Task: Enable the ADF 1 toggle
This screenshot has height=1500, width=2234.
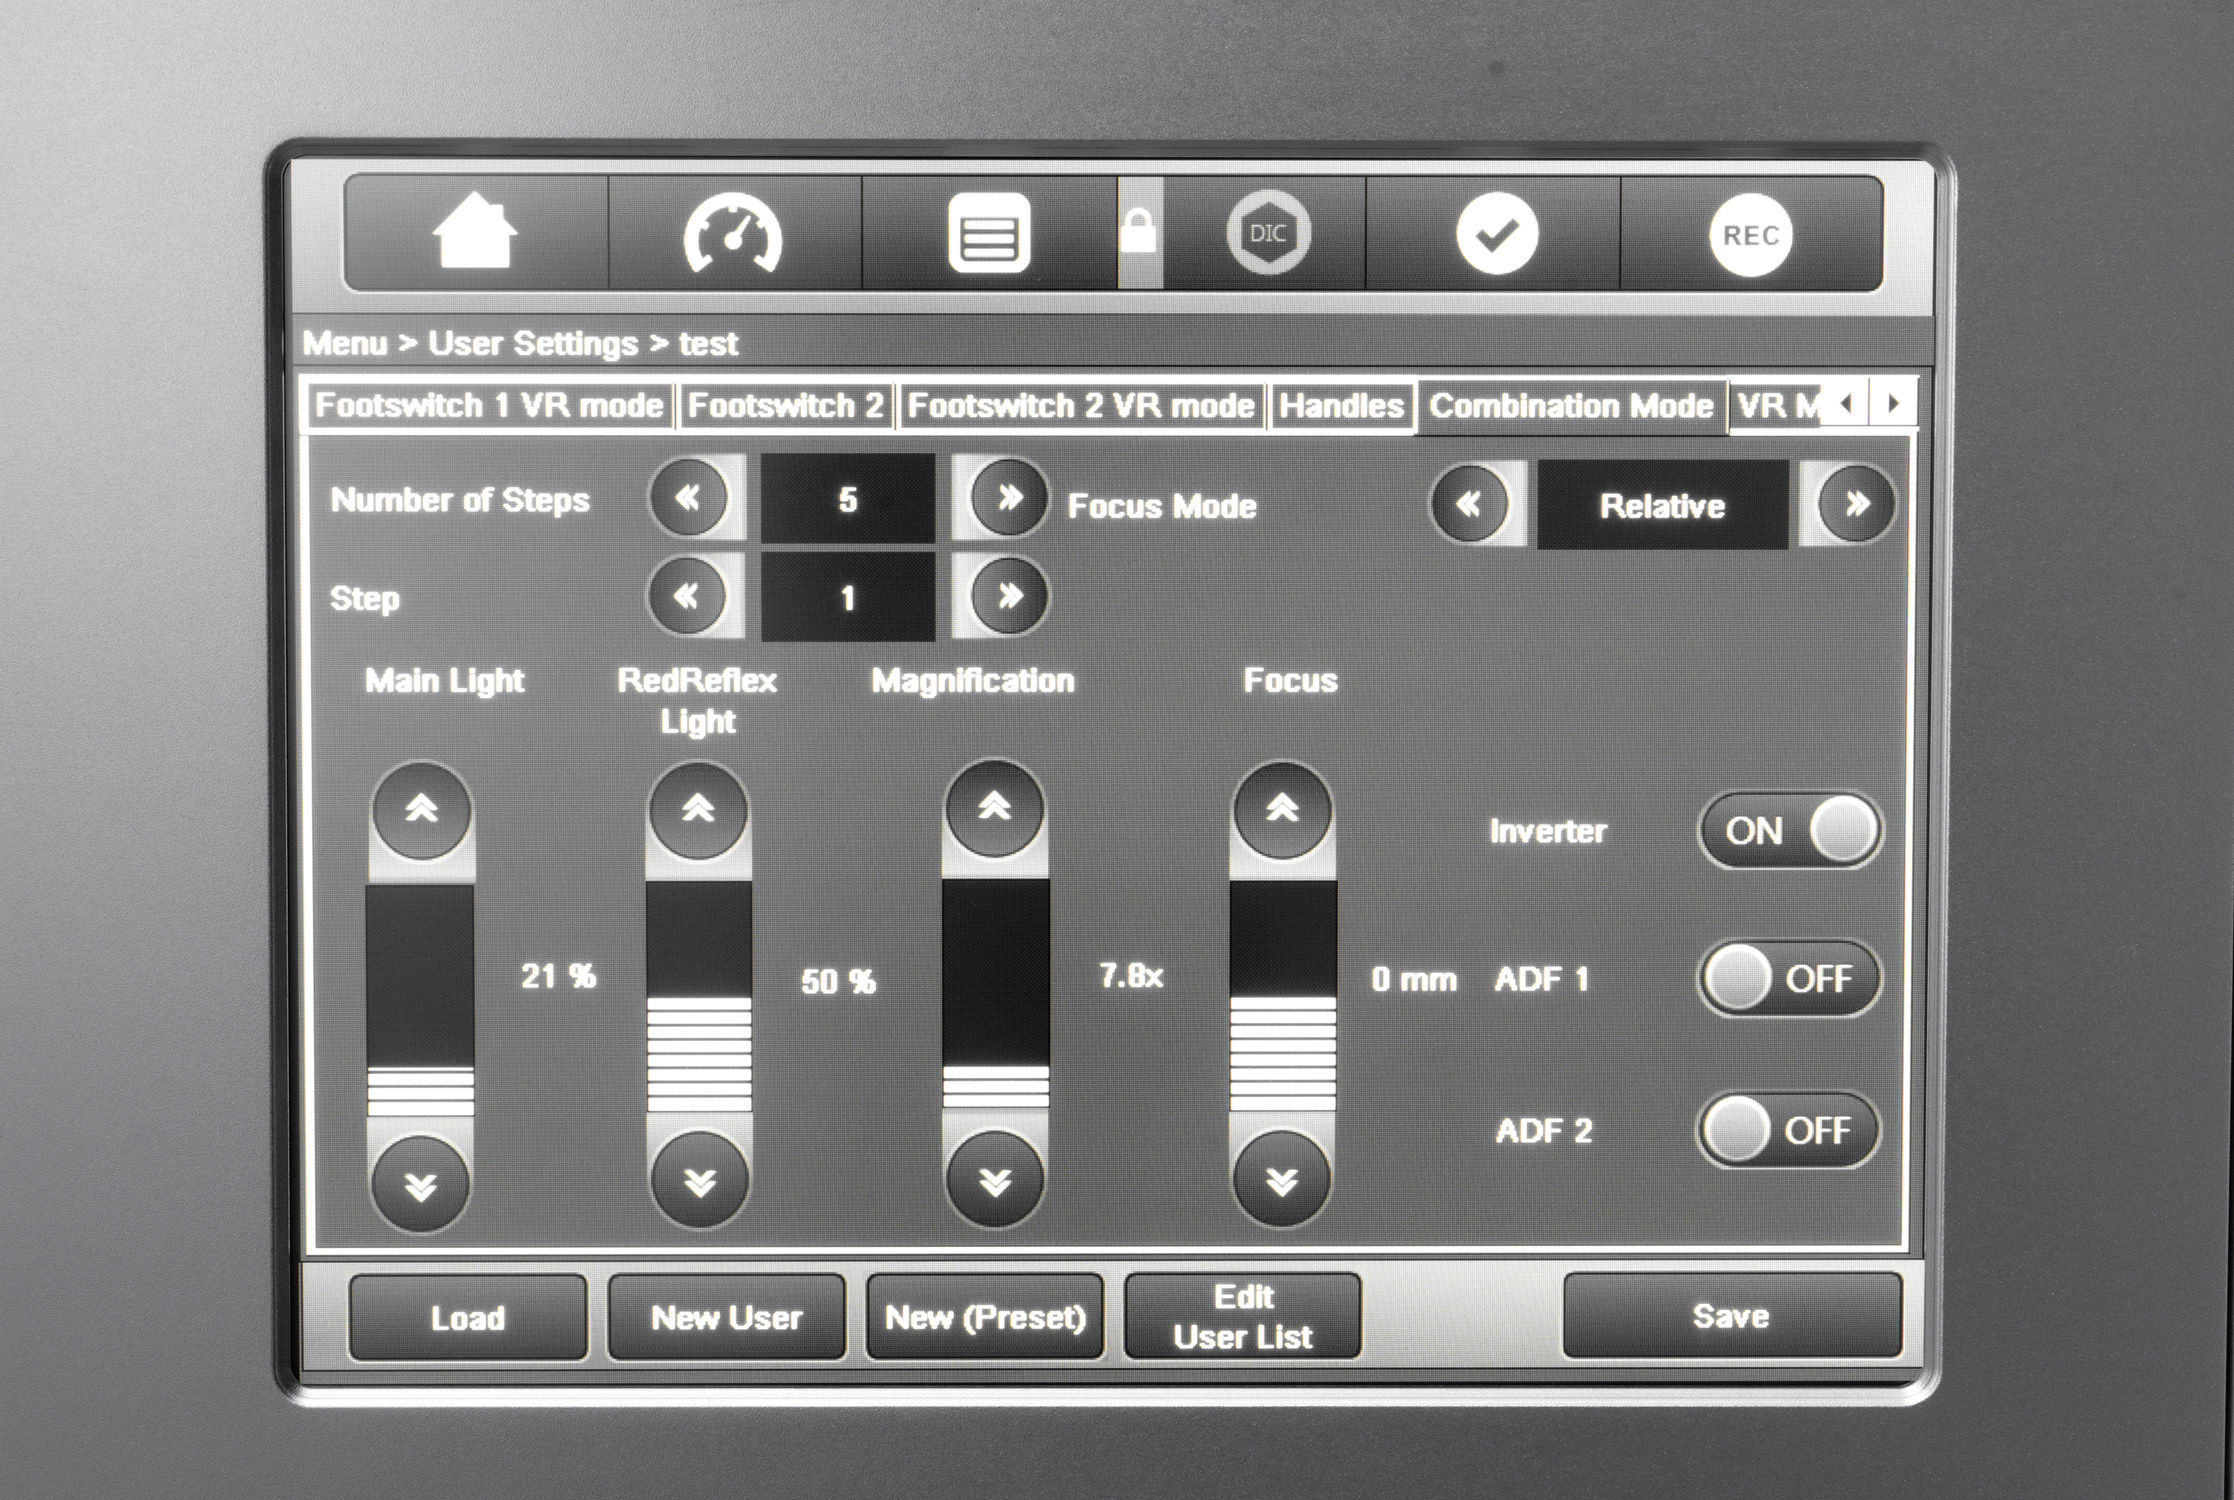Action: click(1789, 978)
